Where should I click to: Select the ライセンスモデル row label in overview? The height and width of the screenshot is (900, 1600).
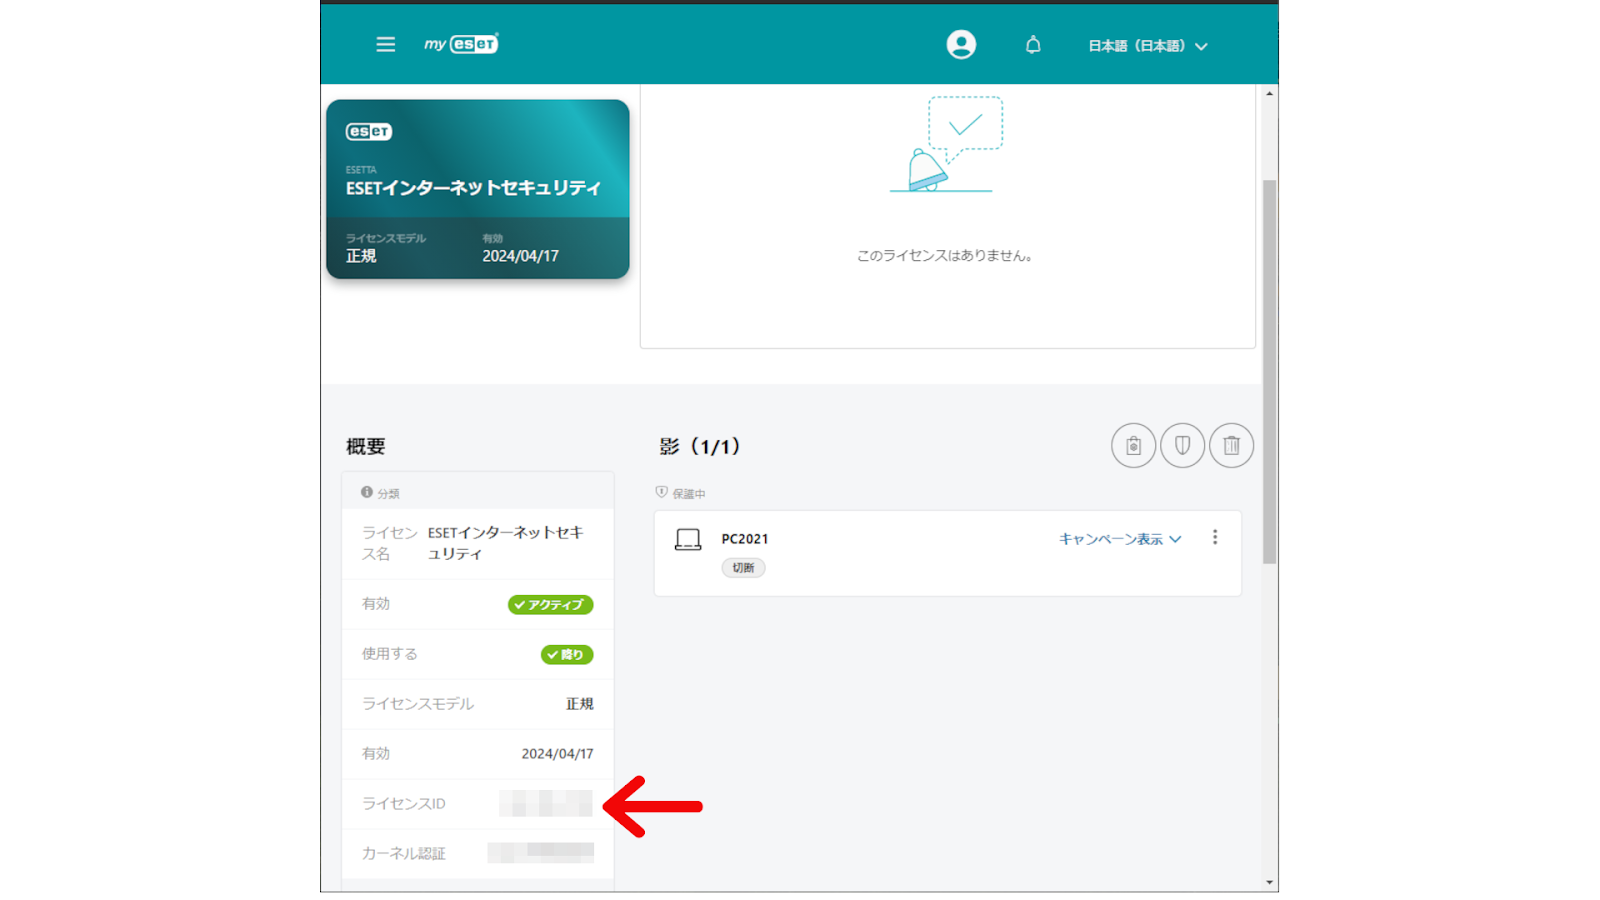click(x=418, y=704)
